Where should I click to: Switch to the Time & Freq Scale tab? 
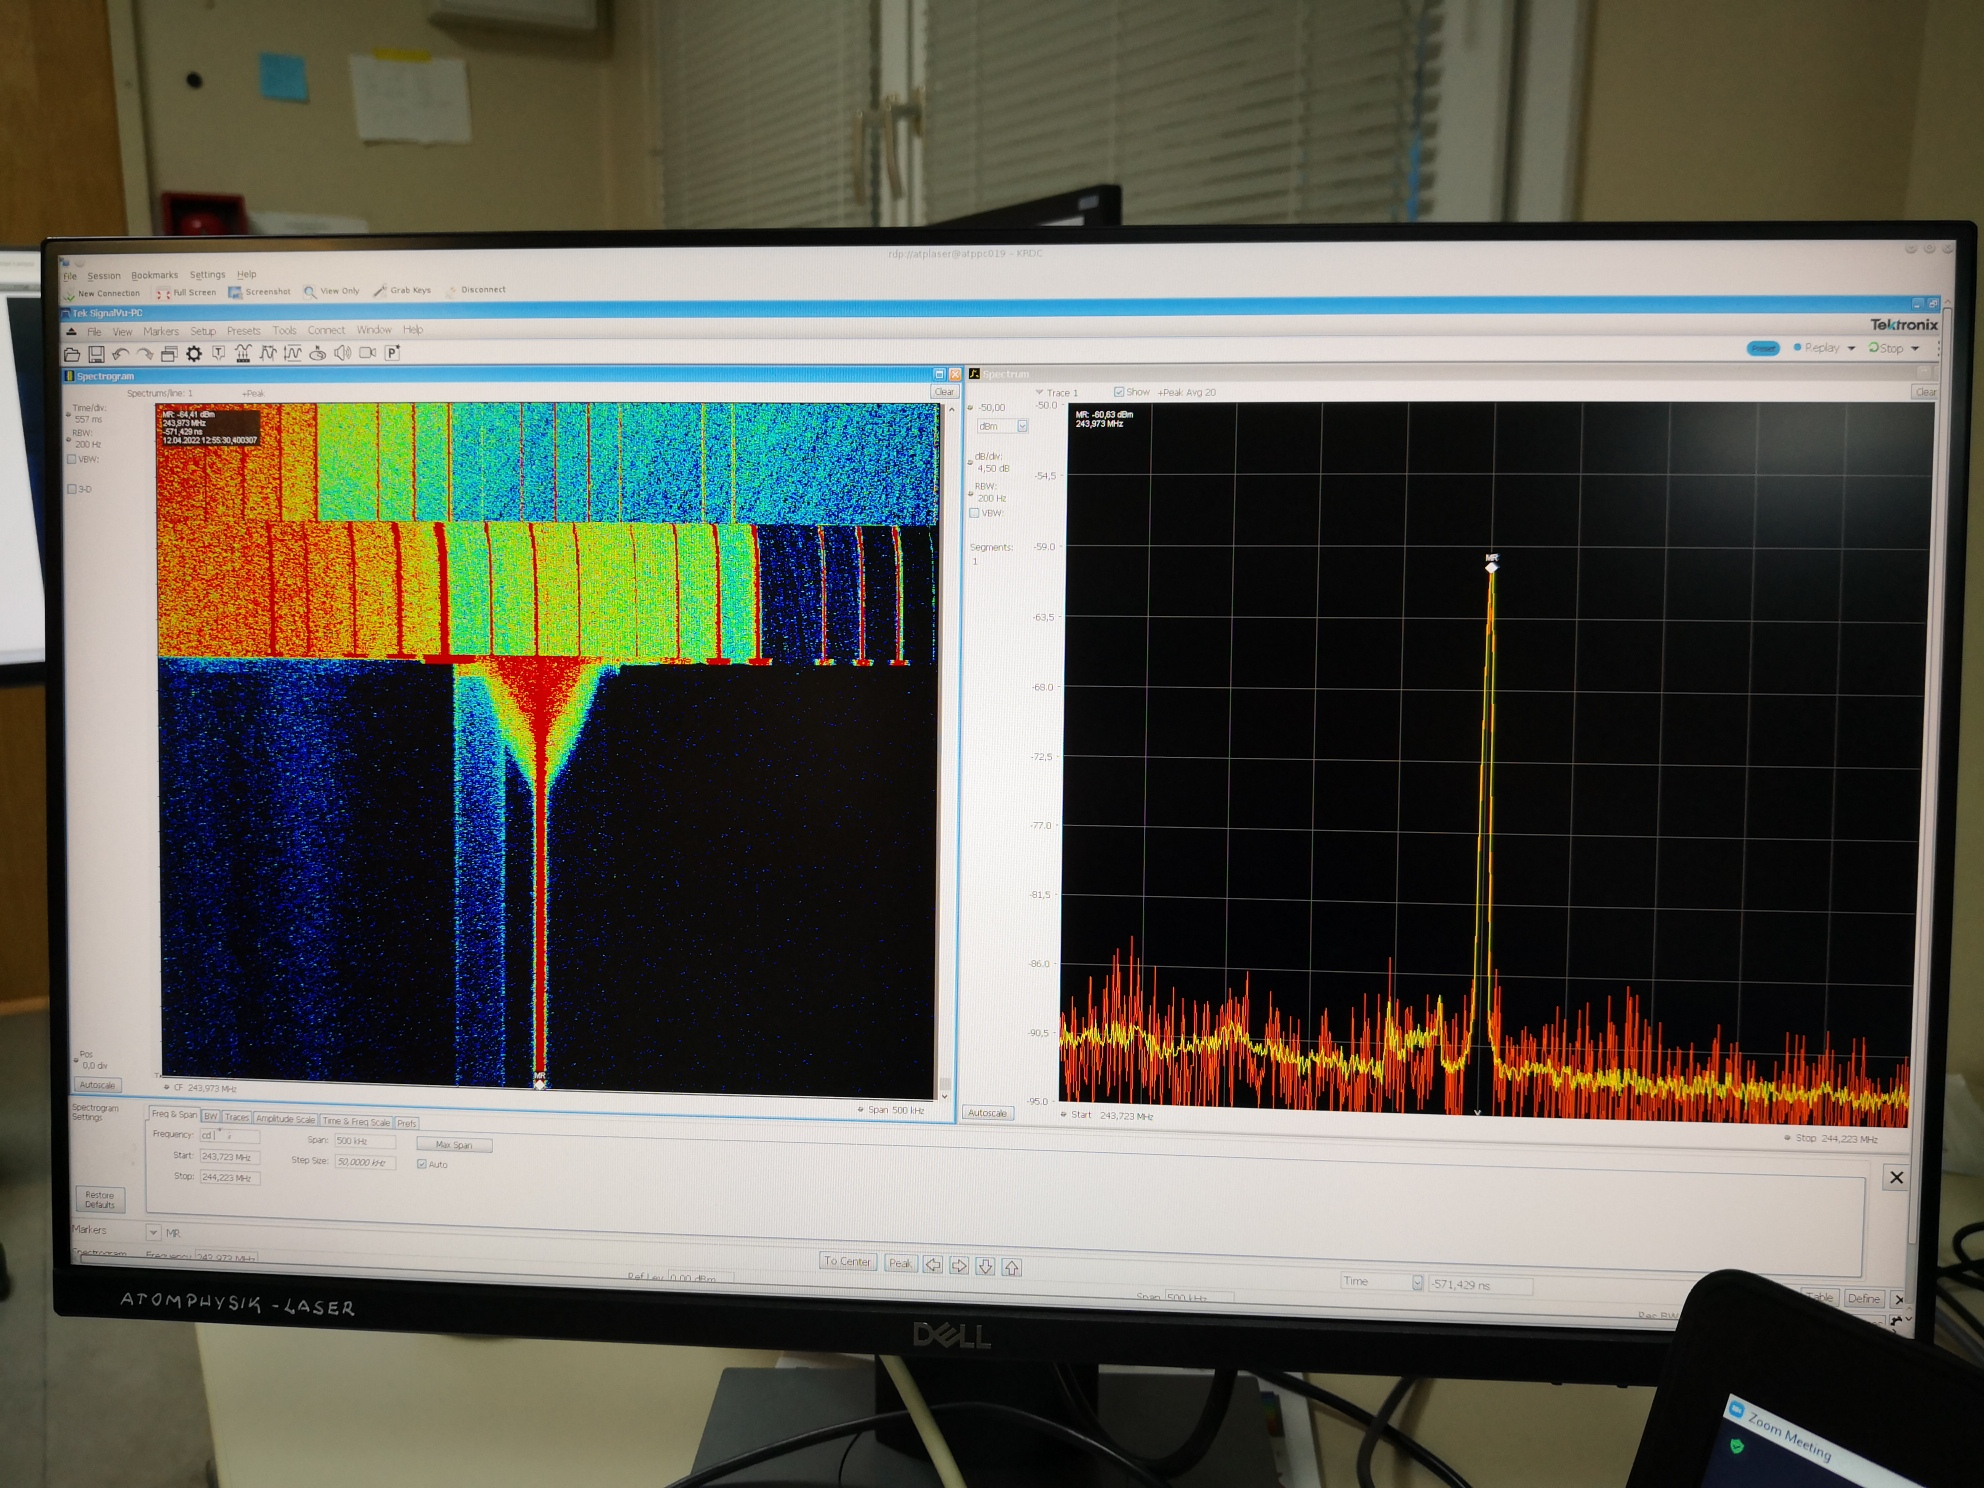pos(357,1121)
